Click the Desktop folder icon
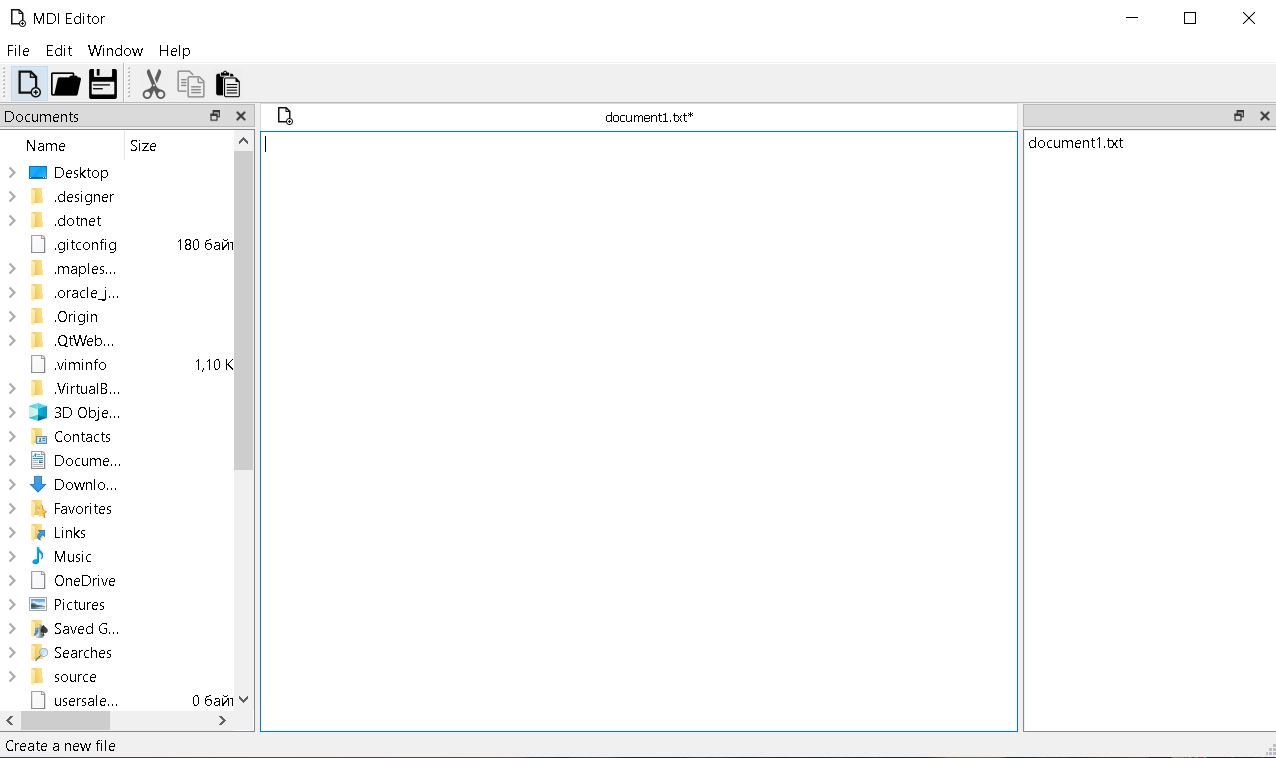The image size is (1276, 758). 38,173
